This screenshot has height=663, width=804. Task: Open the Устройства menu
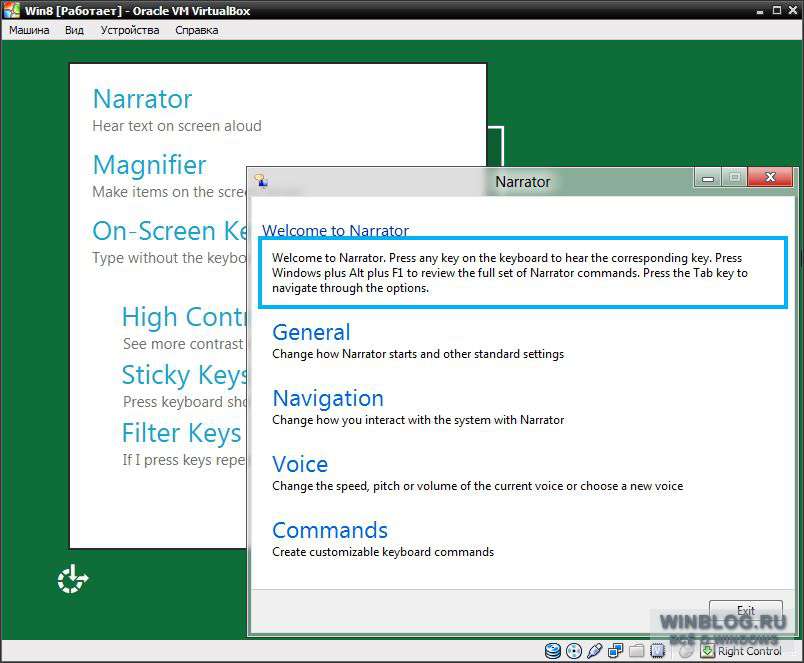pos(130,30)
